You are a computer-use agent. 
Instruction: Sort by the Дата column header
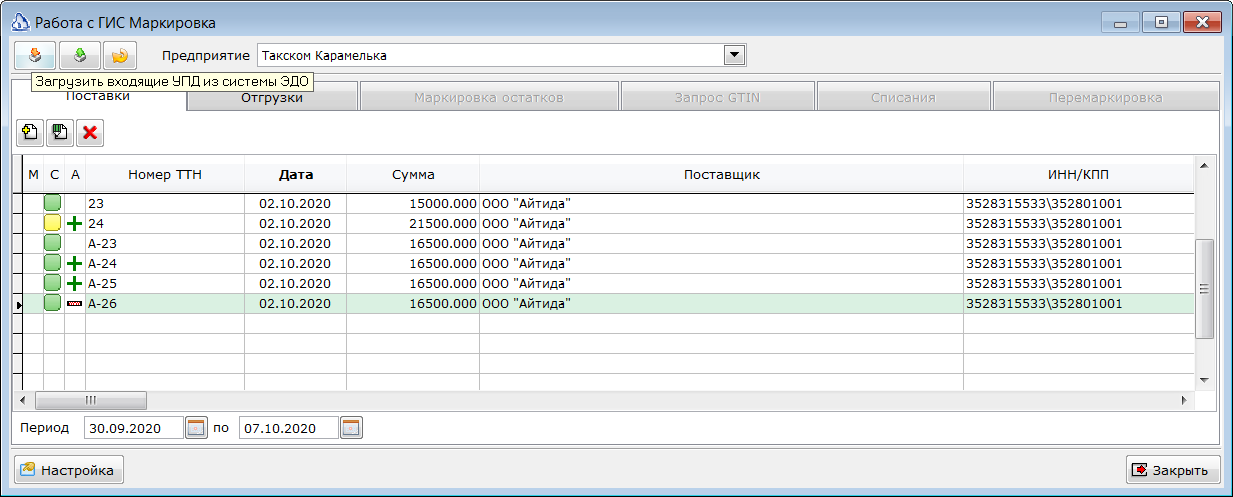tap(296, 174)
